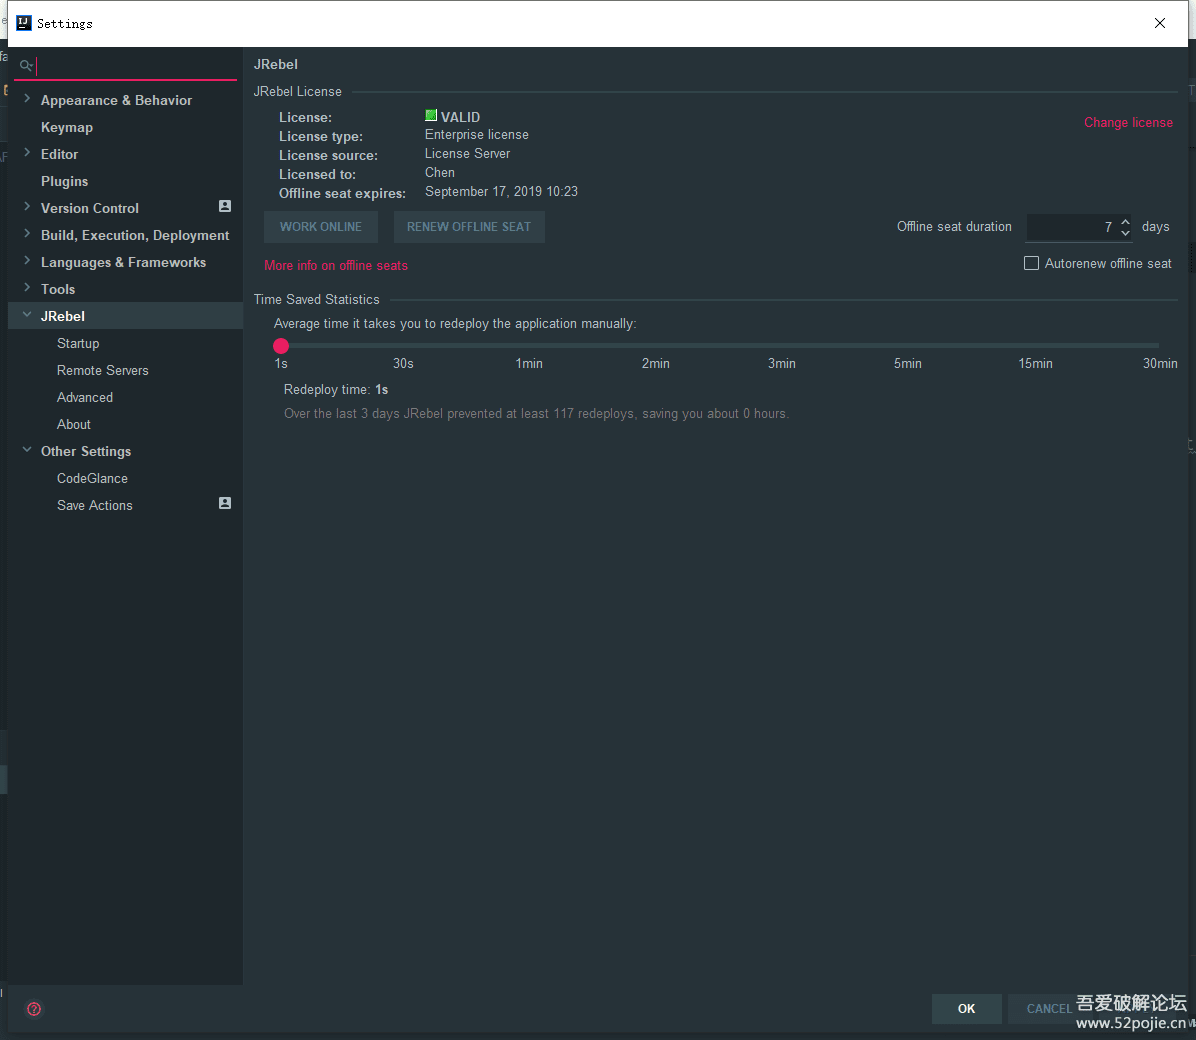Click the WORK ONLINE button
The height and width of the screenshot is (1040, 1196).
pos(320,227)
